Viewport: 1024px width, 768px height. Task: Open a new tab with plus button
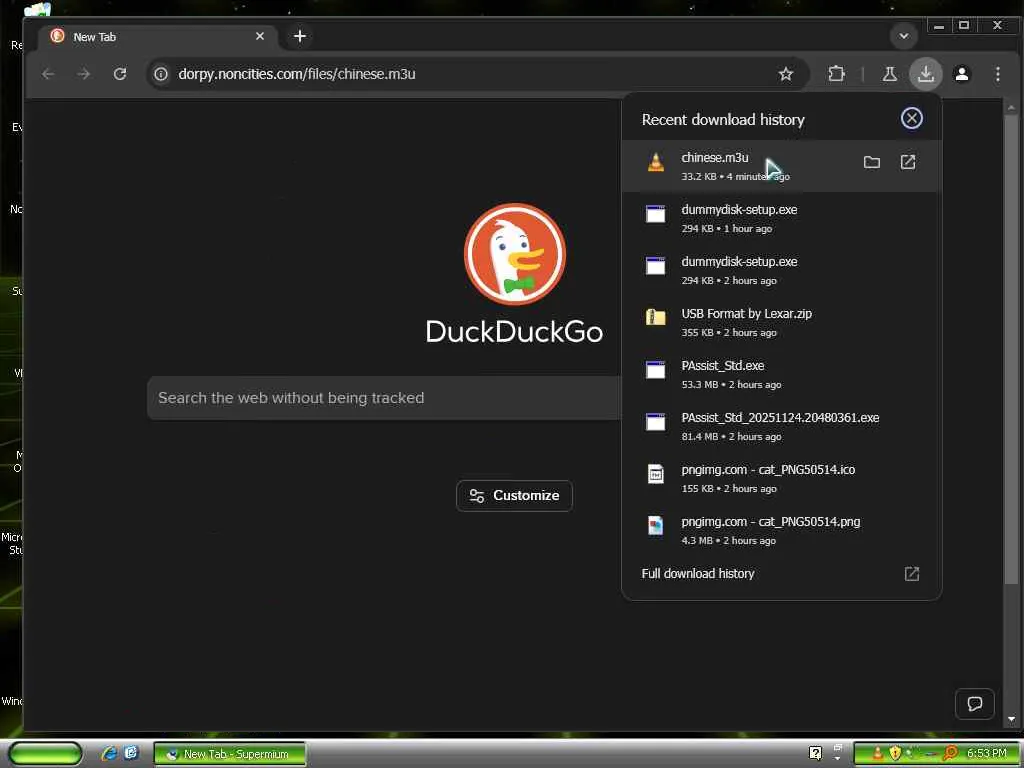(x=300, y=37)
